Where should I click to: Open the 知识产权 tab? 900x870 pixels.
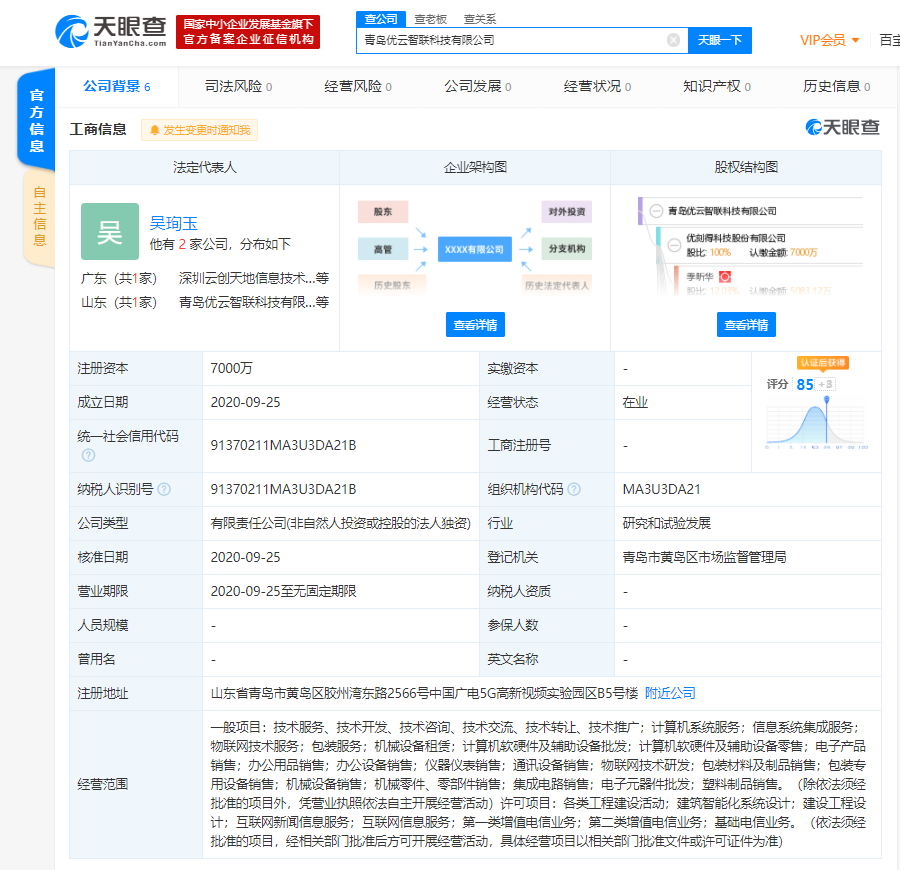point(716,87)
